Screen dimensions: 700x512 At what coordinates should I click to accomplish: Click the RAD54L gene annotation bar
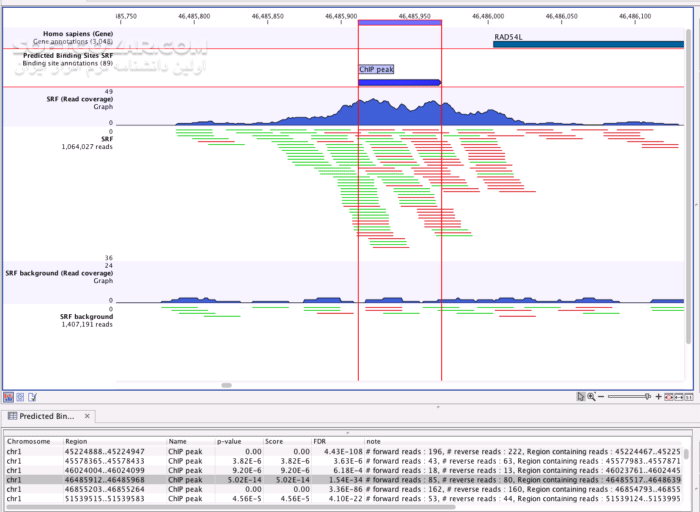point(588,44)
